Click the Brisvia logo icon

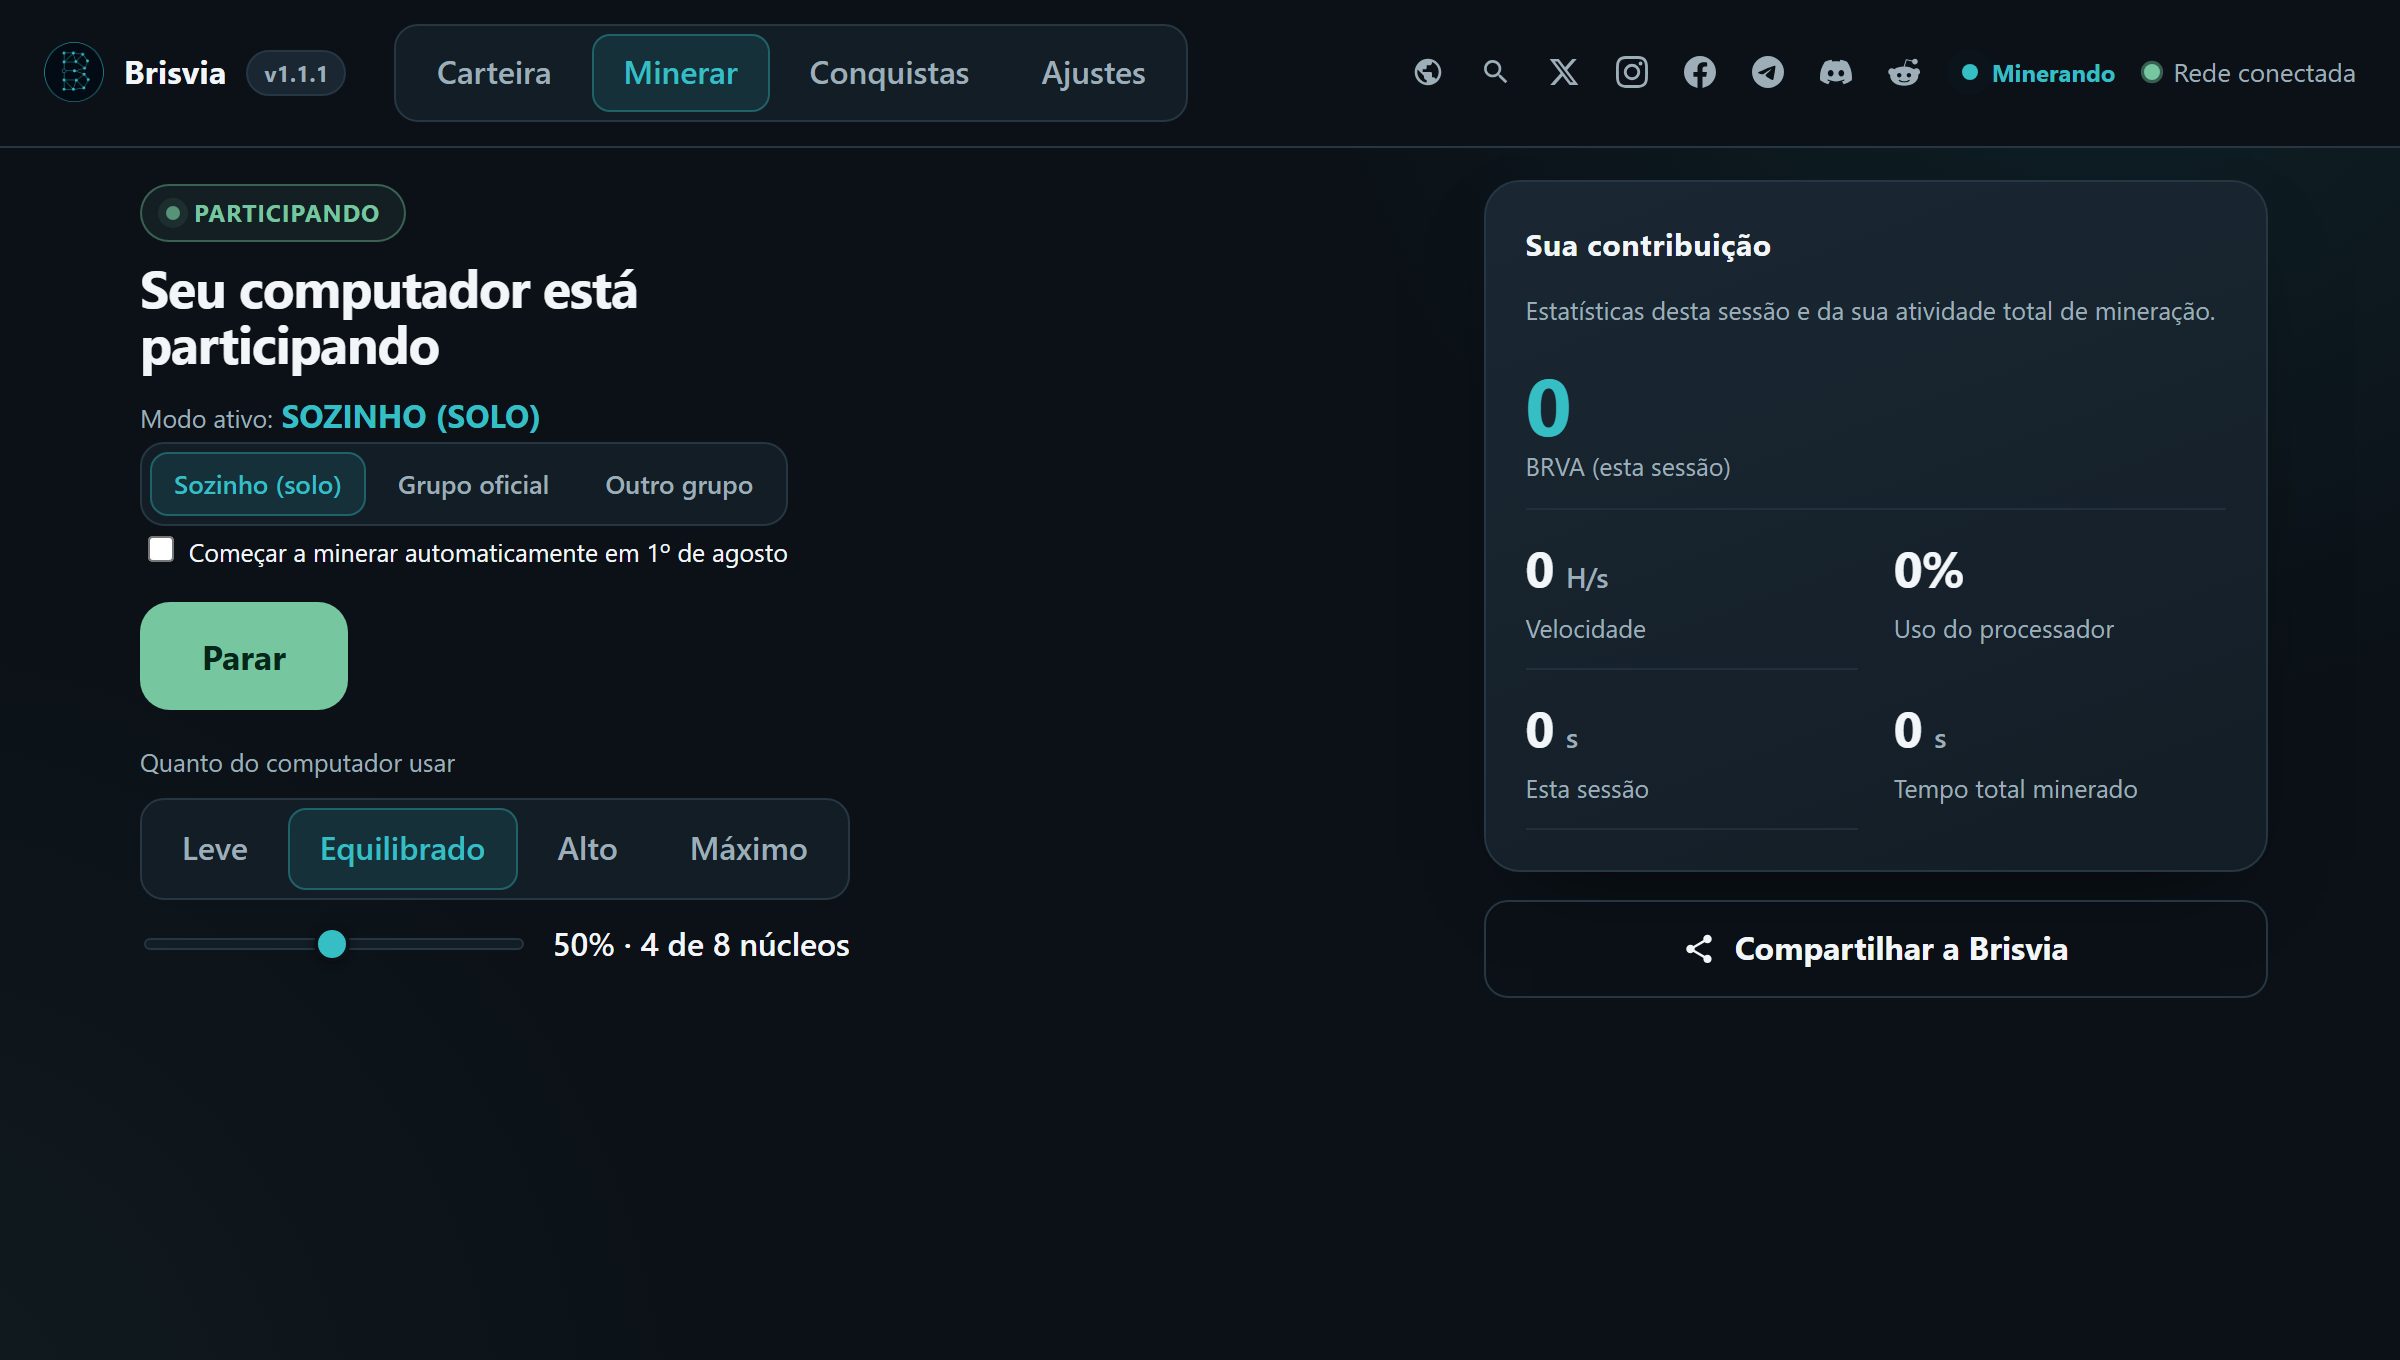coord(74,72)
